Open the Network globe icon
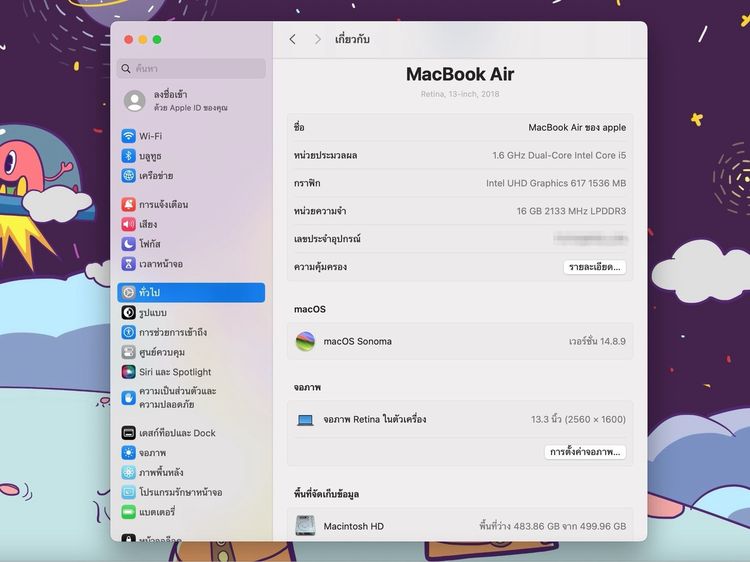This screenshot has width=750, height=562. [128, 176]
